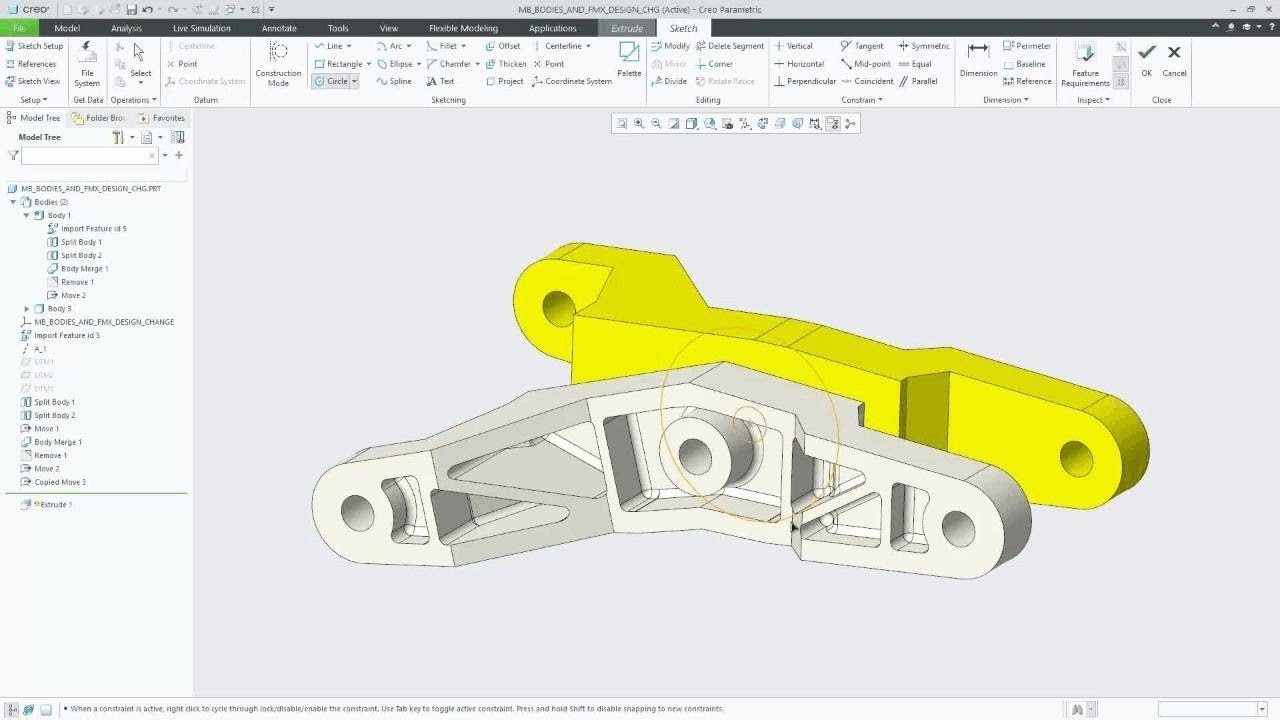This screenshot has width=1280, height=720.
Task: Open Sketch Setup
Action: click(34, 46)
